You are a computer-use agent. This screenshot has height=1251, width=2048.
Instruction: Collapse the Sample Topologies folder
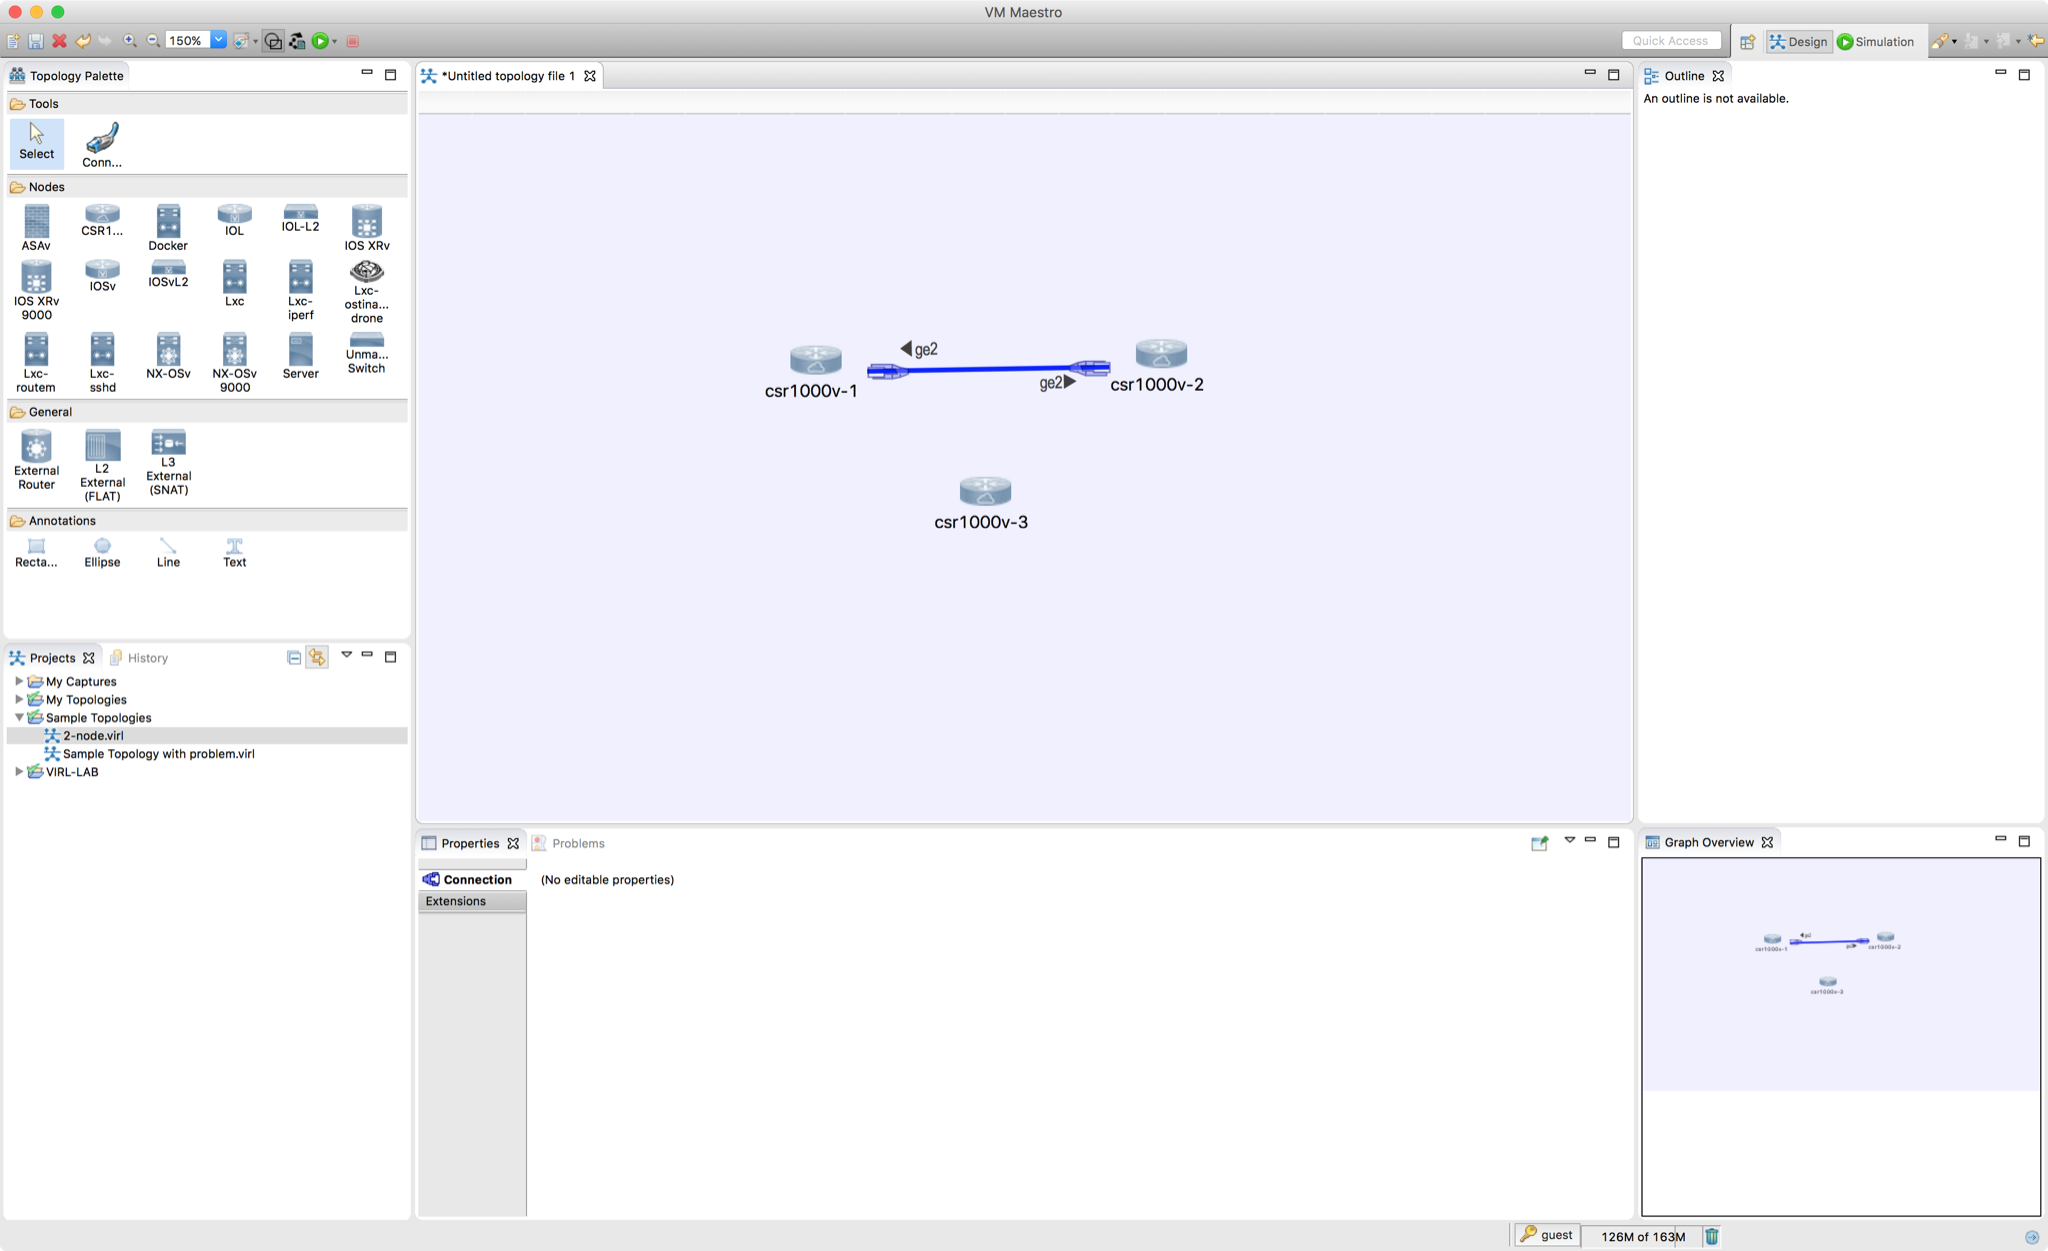coord(19,717)
